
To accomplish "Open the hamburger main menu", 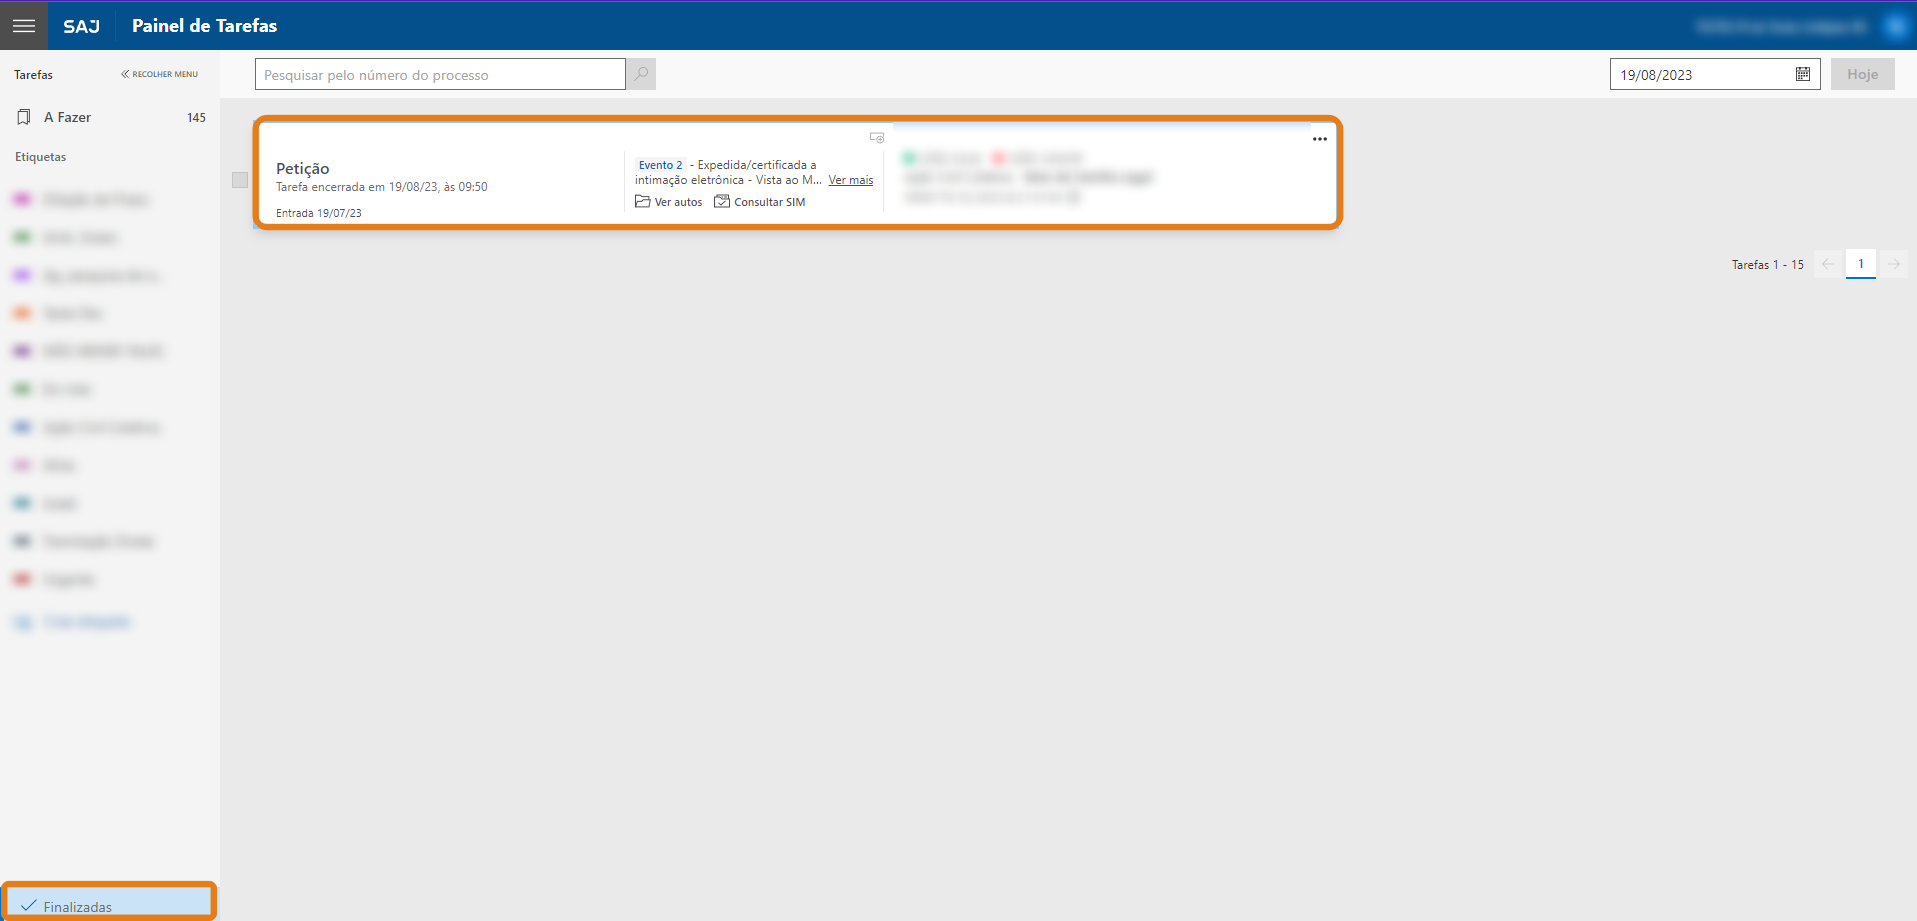I will [24, 25].
